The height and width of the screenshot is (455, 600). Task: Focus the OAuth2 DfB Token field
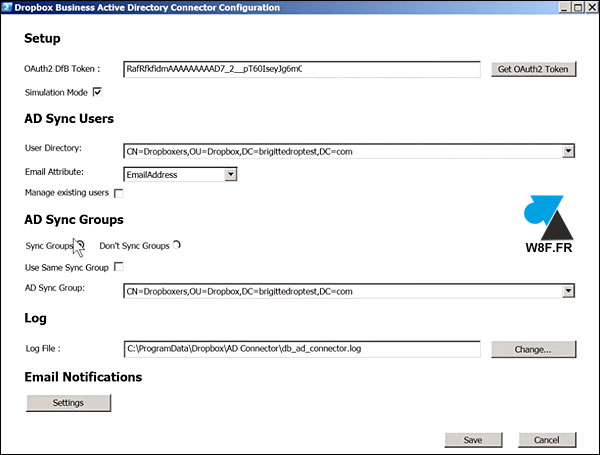tap(302, 69)
